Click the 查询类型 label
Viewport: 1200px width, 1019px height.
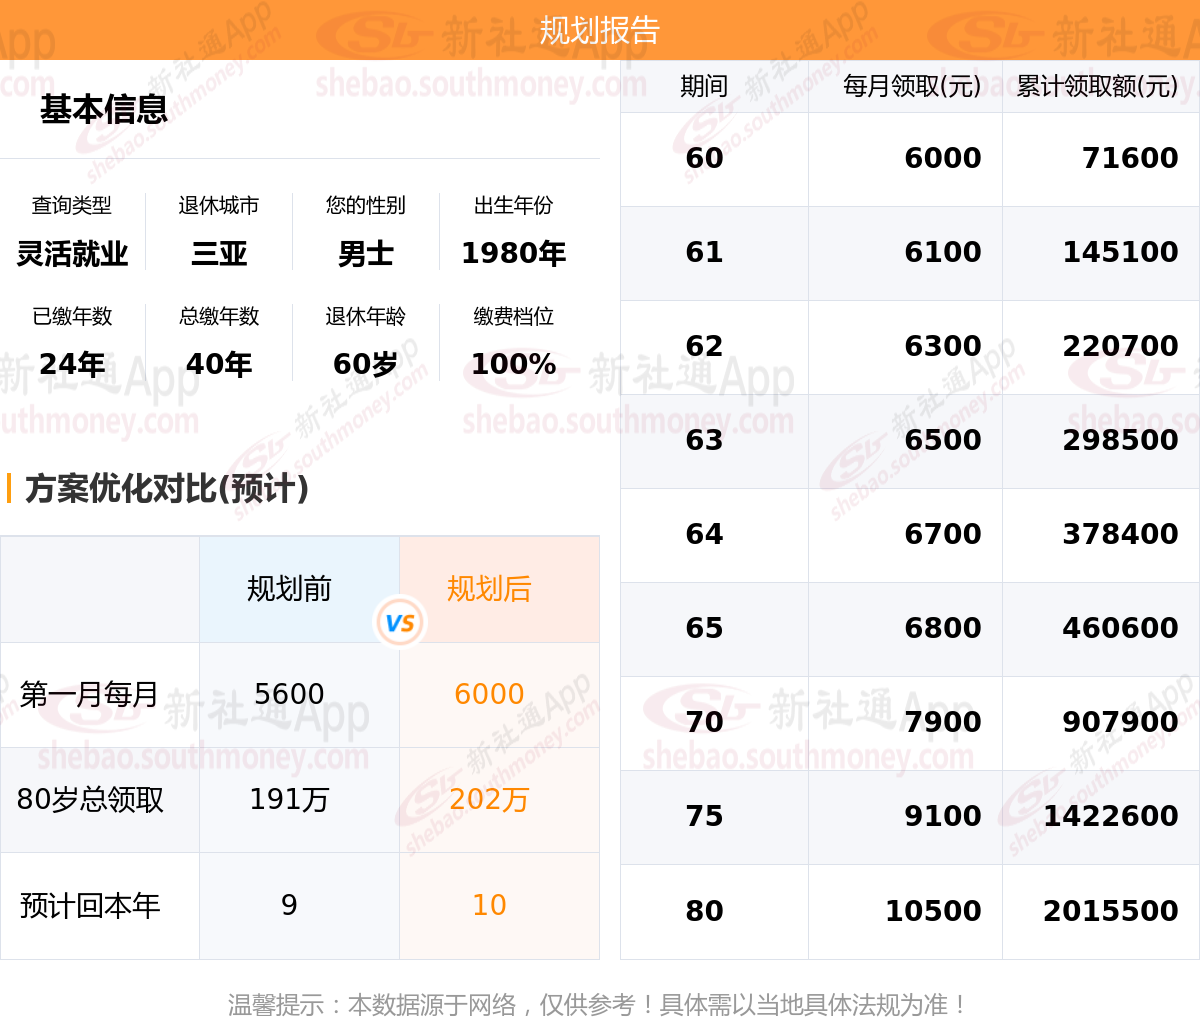coord(72,205)
